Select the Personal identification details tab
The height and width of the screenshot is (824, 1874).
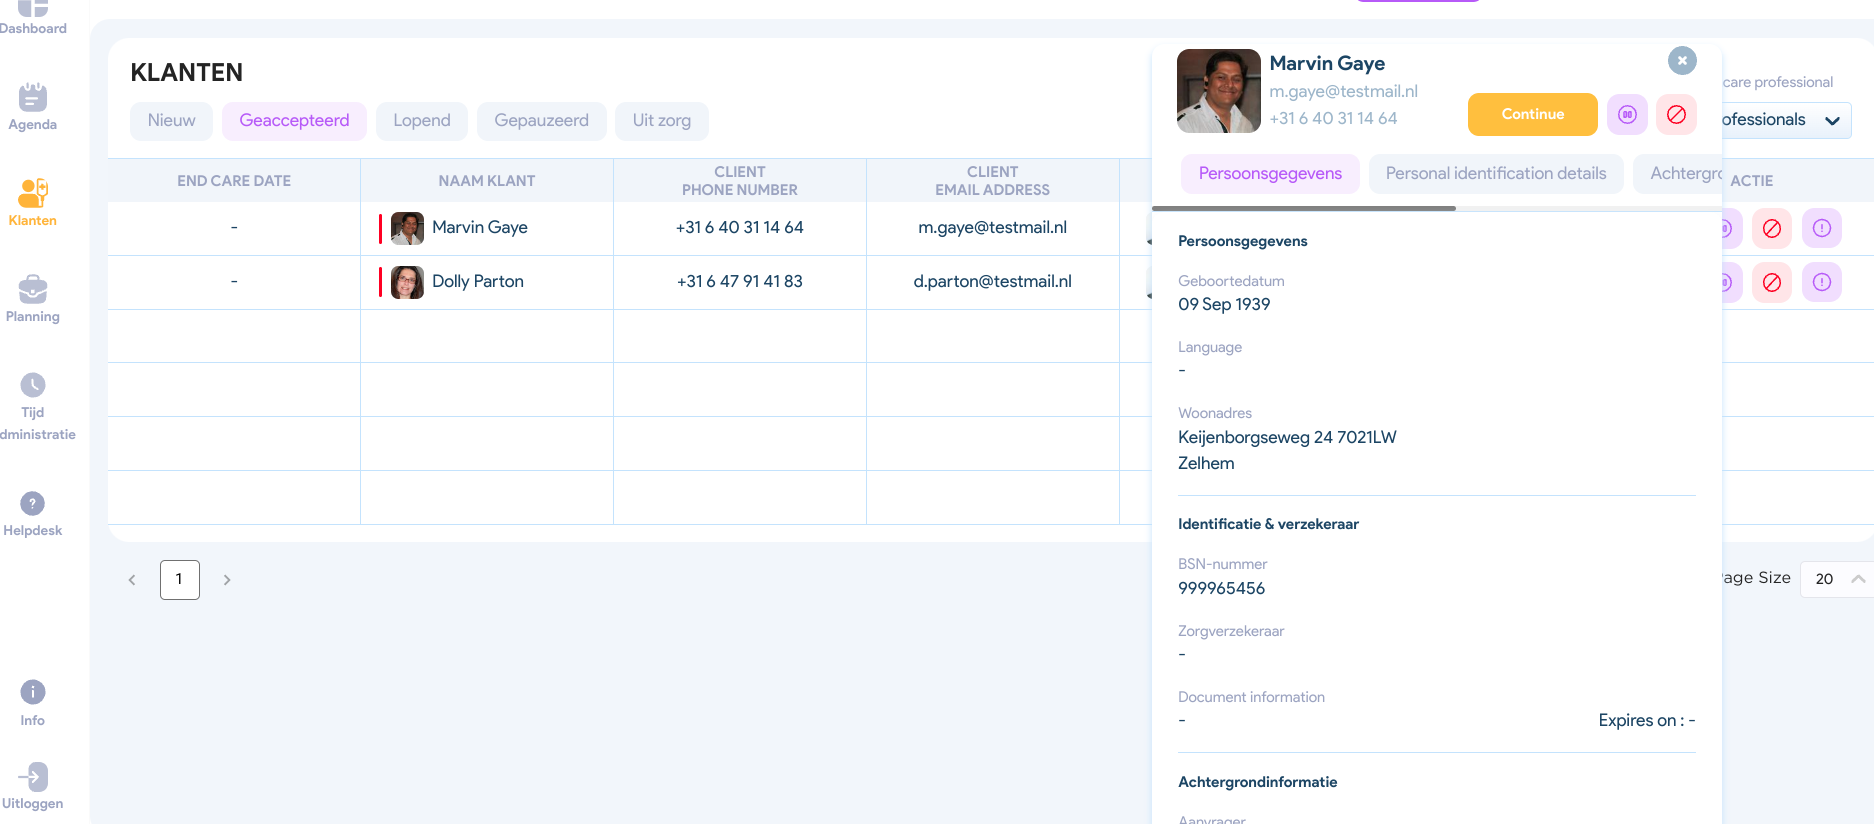pyautogui.click(x=1495, y=174)
